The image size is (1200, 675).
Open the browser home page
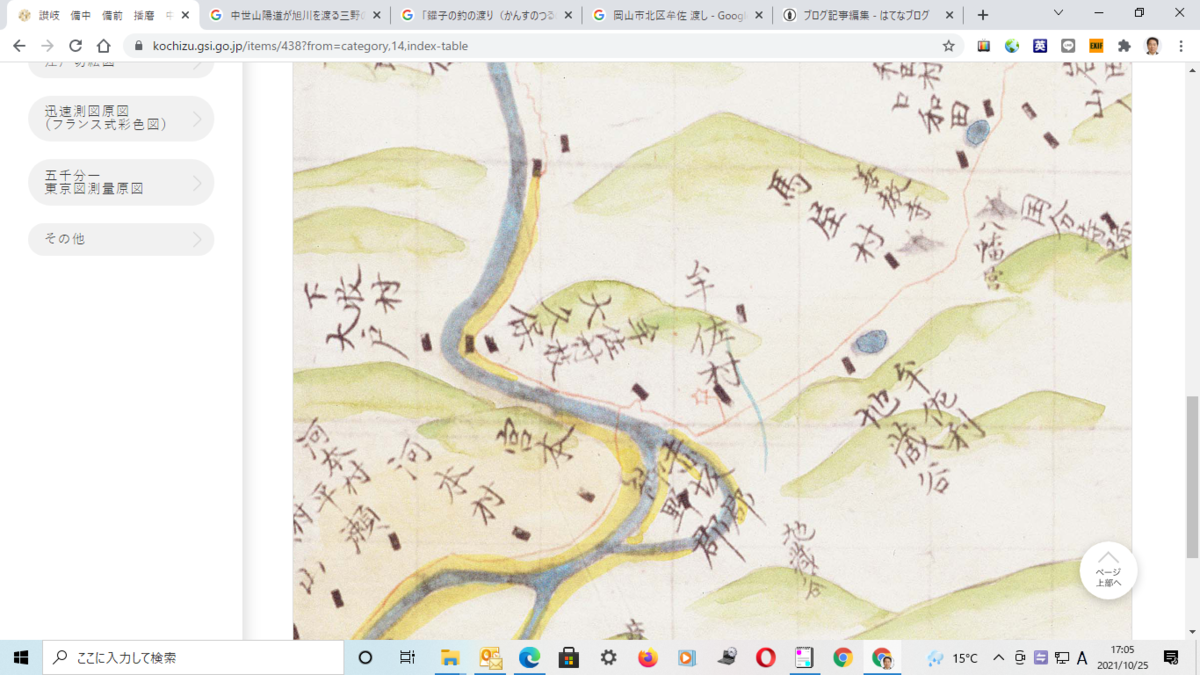point(103,46)
